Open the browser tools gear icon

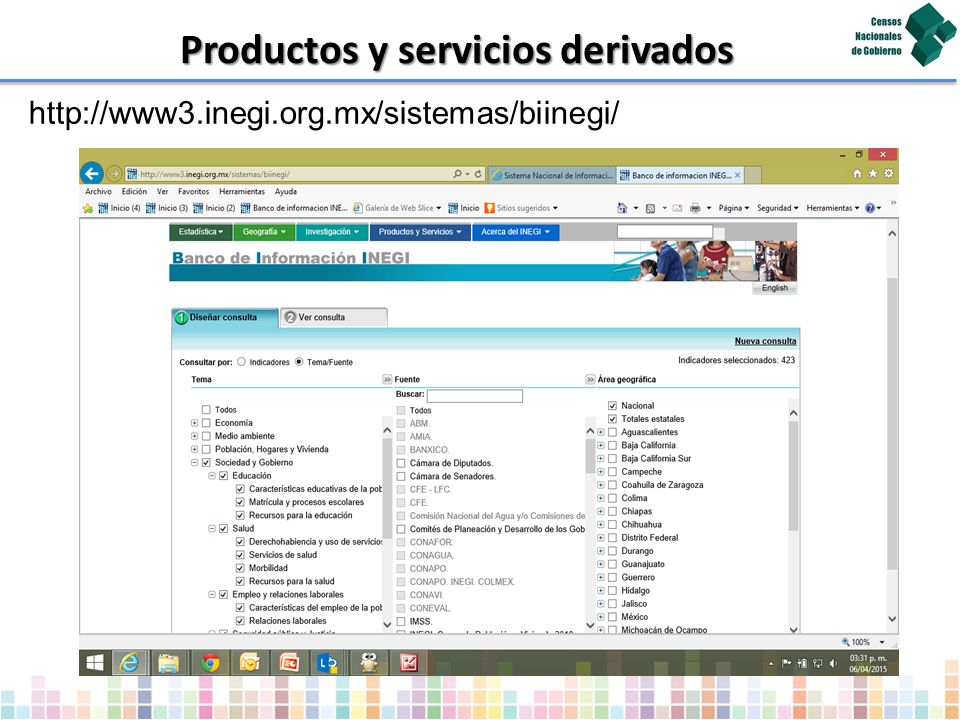pyautogui.click(x=889, y=174)
